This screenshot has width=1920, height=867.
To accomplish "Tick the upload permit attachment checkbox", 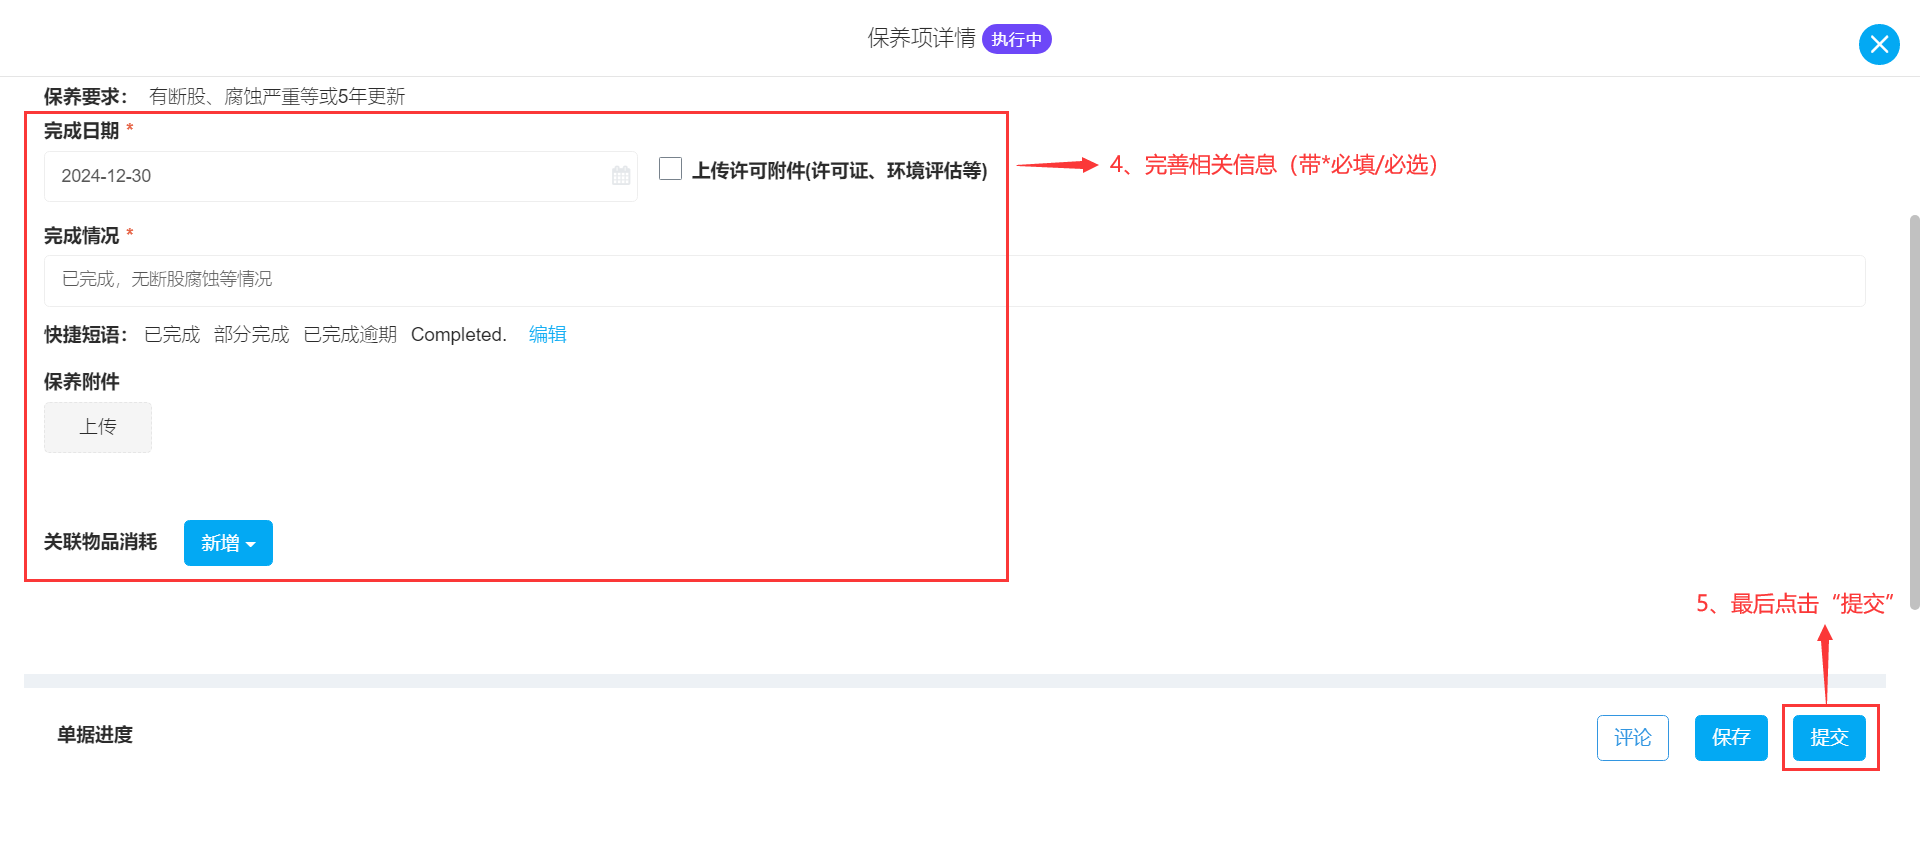I will (x=670, y=169).
